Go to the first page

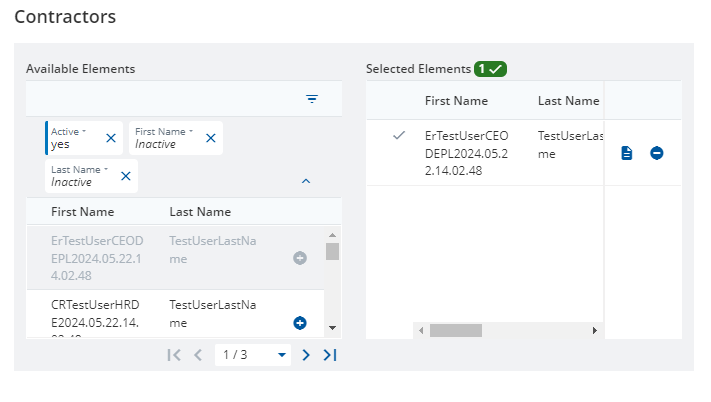(x=174, y=355)
